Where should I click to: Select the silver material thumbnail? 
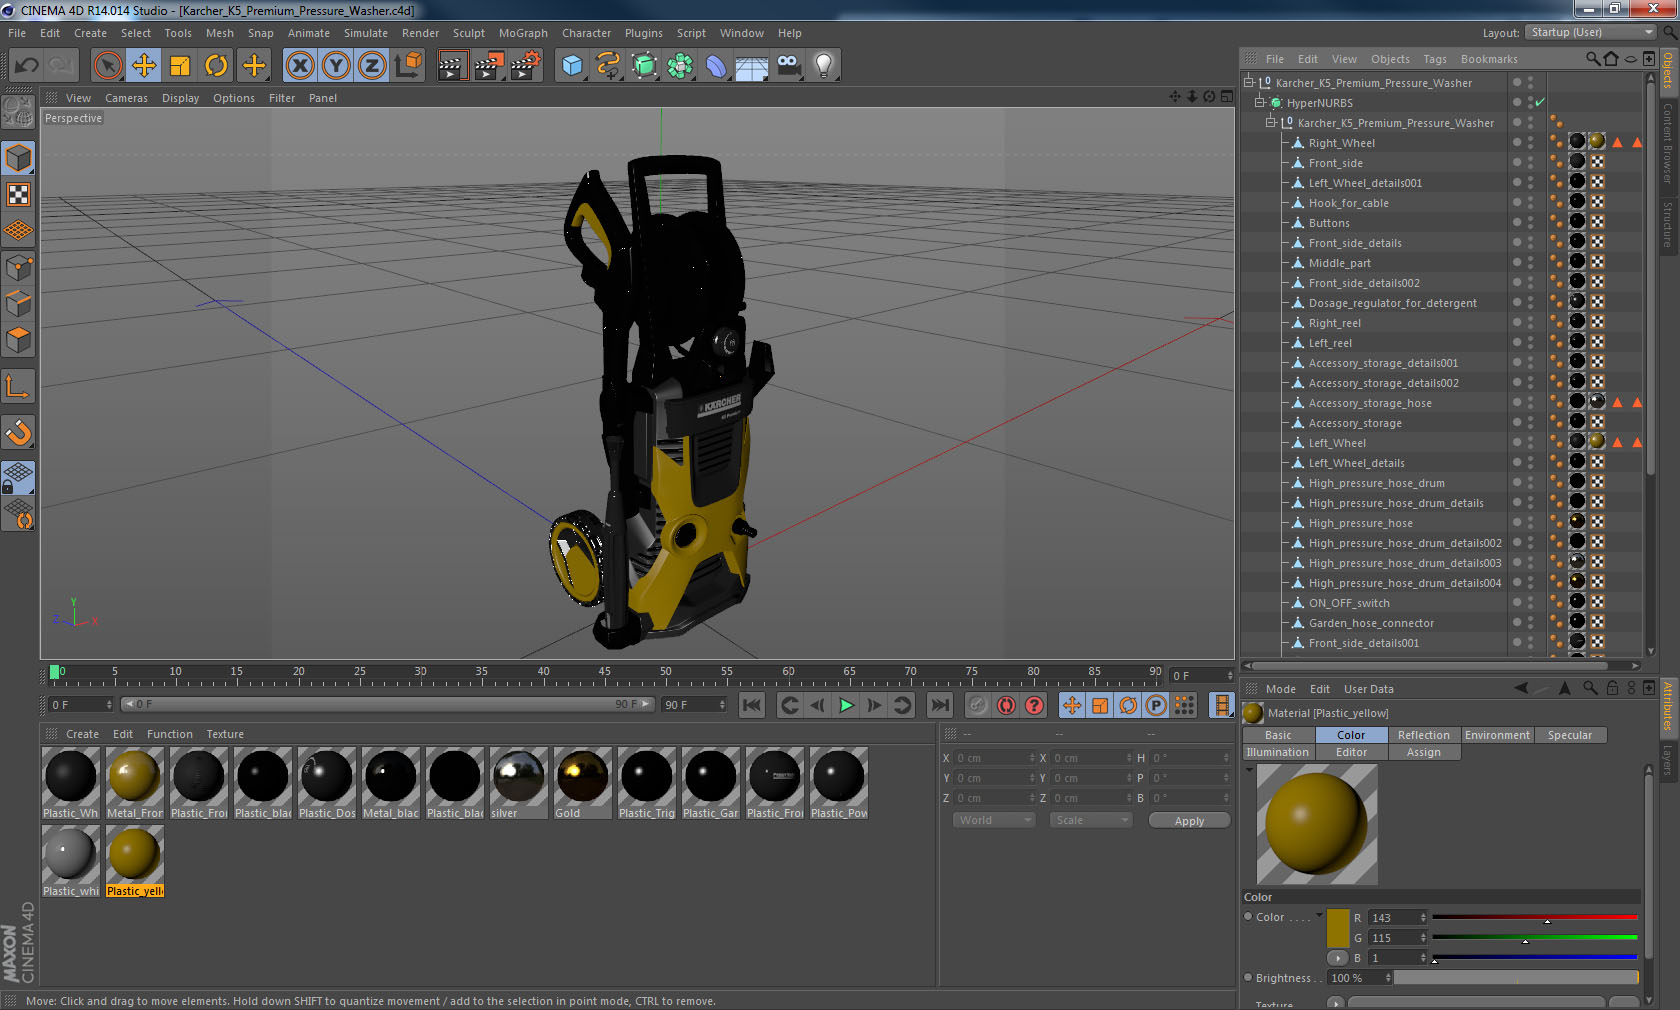518,776
